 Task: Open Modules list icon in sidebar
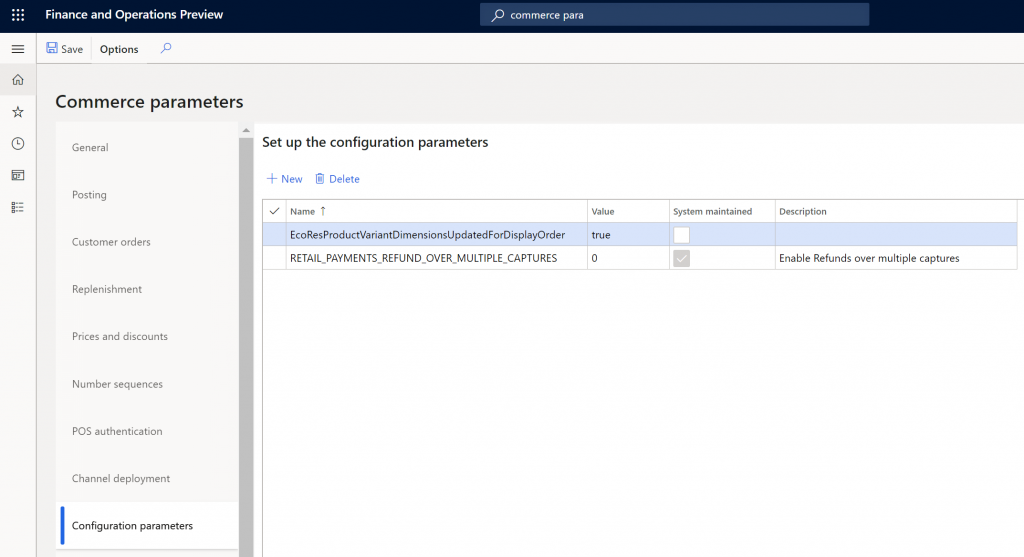point(18,207)
